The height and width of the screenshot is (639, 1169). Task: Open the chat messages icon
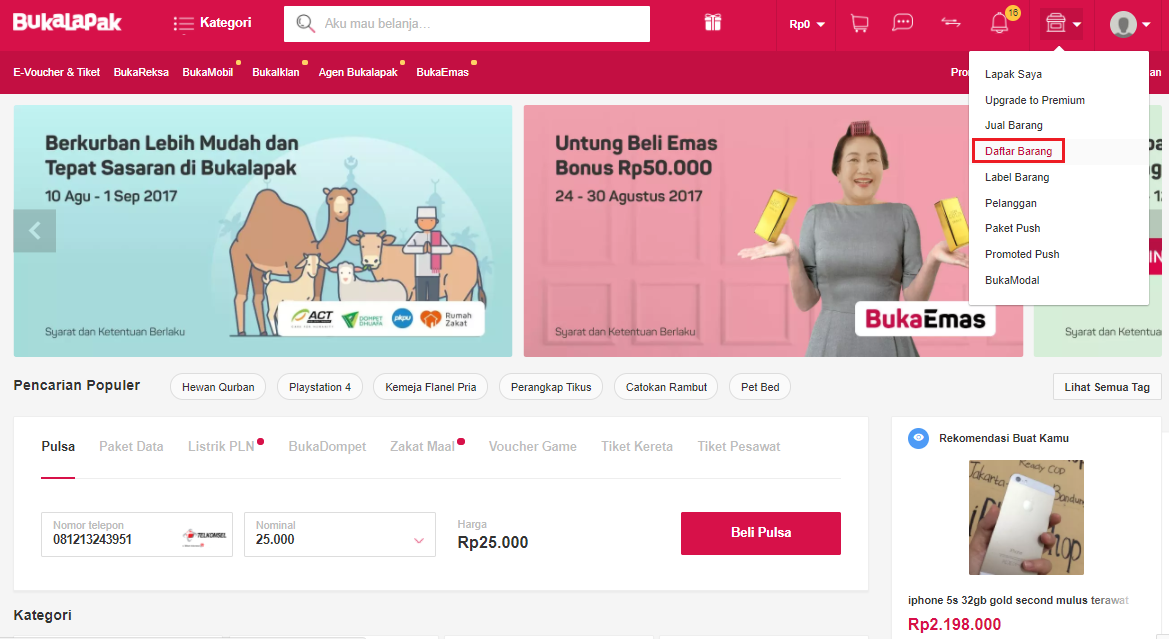[903, 23]
